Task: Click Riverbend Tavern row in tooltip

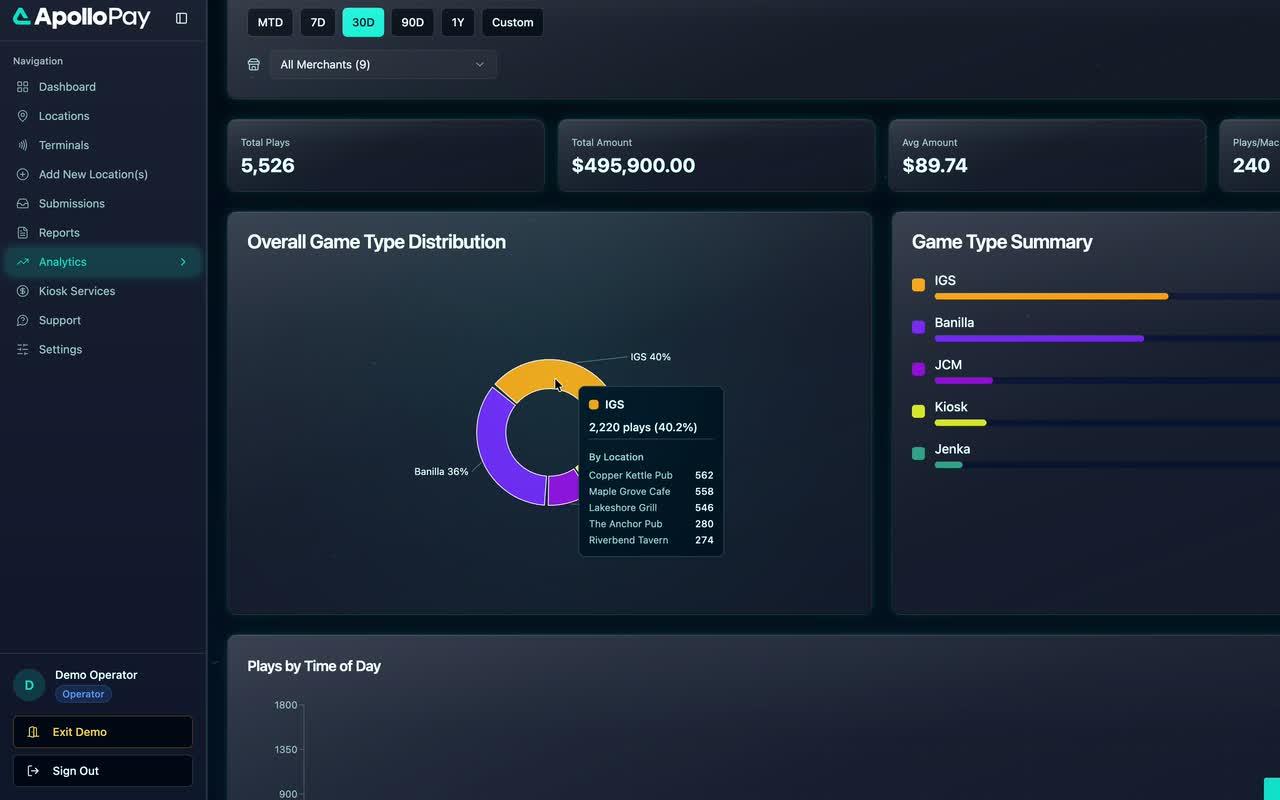Action: (651, 540)
